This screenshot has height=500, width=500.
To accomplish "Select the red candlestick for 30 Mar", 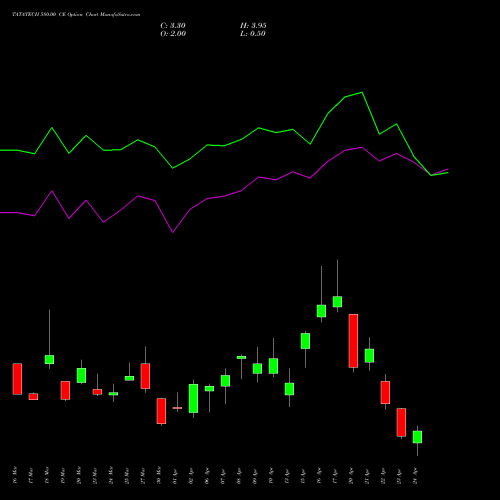I will click(161, 411).
